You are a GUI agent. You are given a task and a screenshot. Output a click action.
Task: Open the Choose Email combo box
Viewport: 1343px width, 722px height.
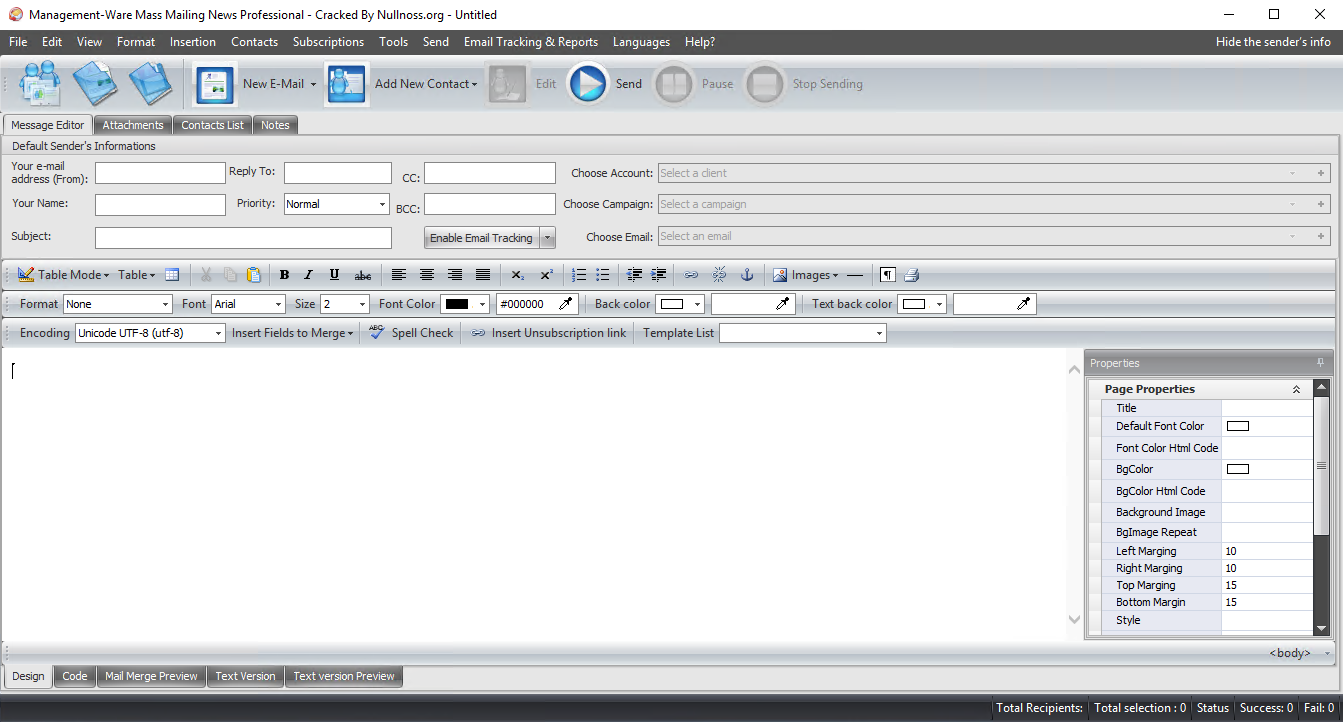point(994,236)
